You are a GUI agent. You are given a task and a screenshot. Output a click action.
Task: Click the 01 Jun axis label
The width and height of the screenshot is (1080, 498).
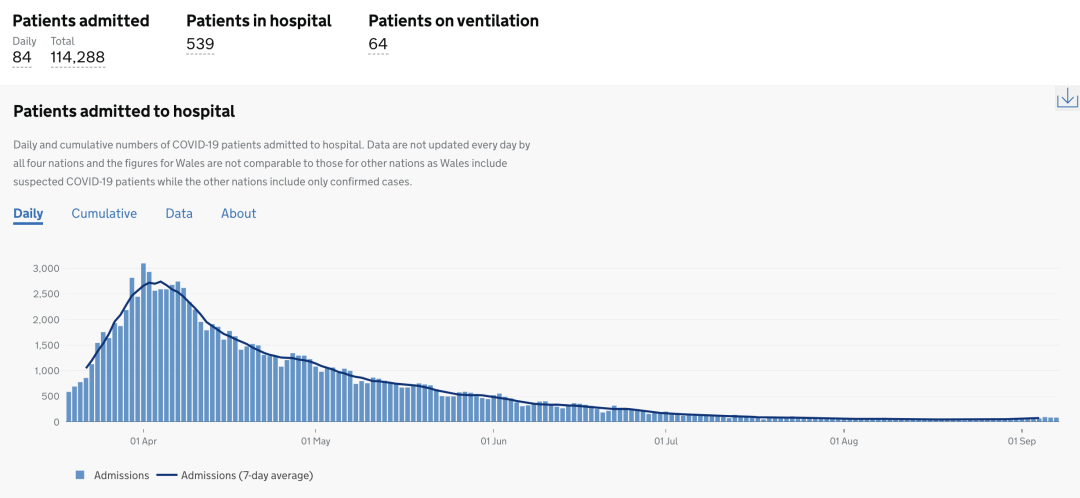tap(493, 440)
